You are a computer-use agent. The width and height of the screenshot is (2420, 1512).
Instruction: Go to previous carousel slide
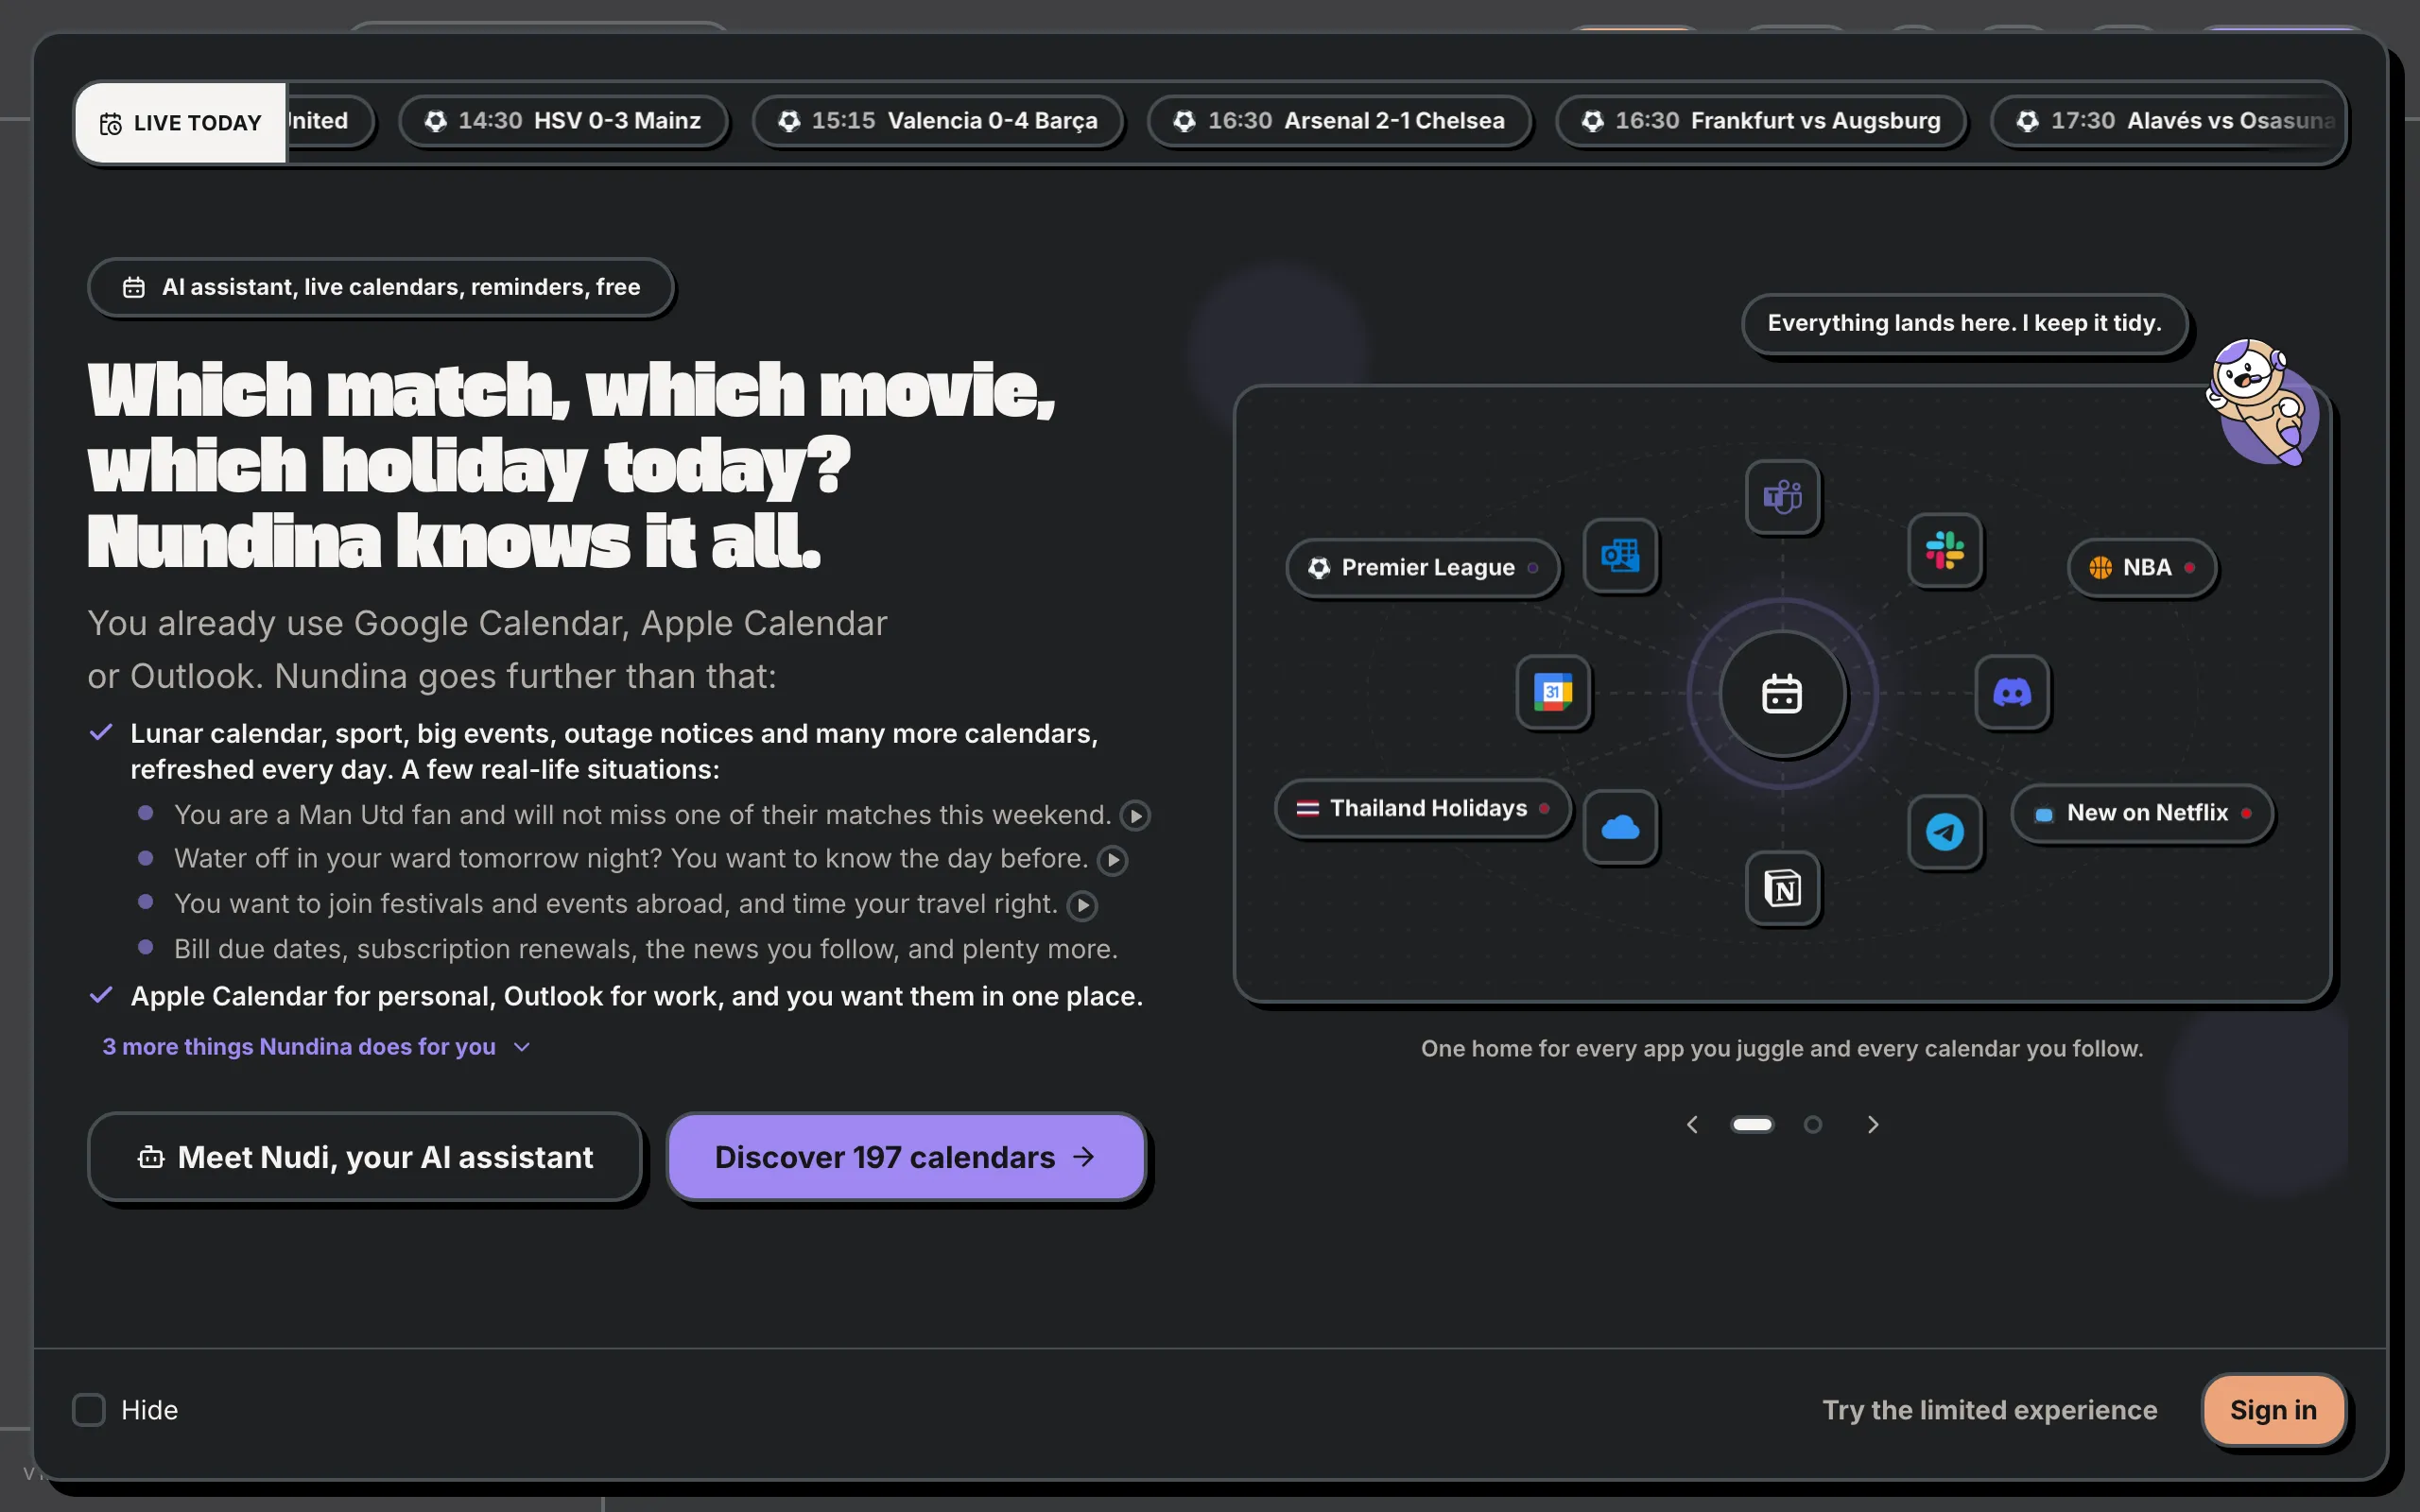[1692, 1124]
